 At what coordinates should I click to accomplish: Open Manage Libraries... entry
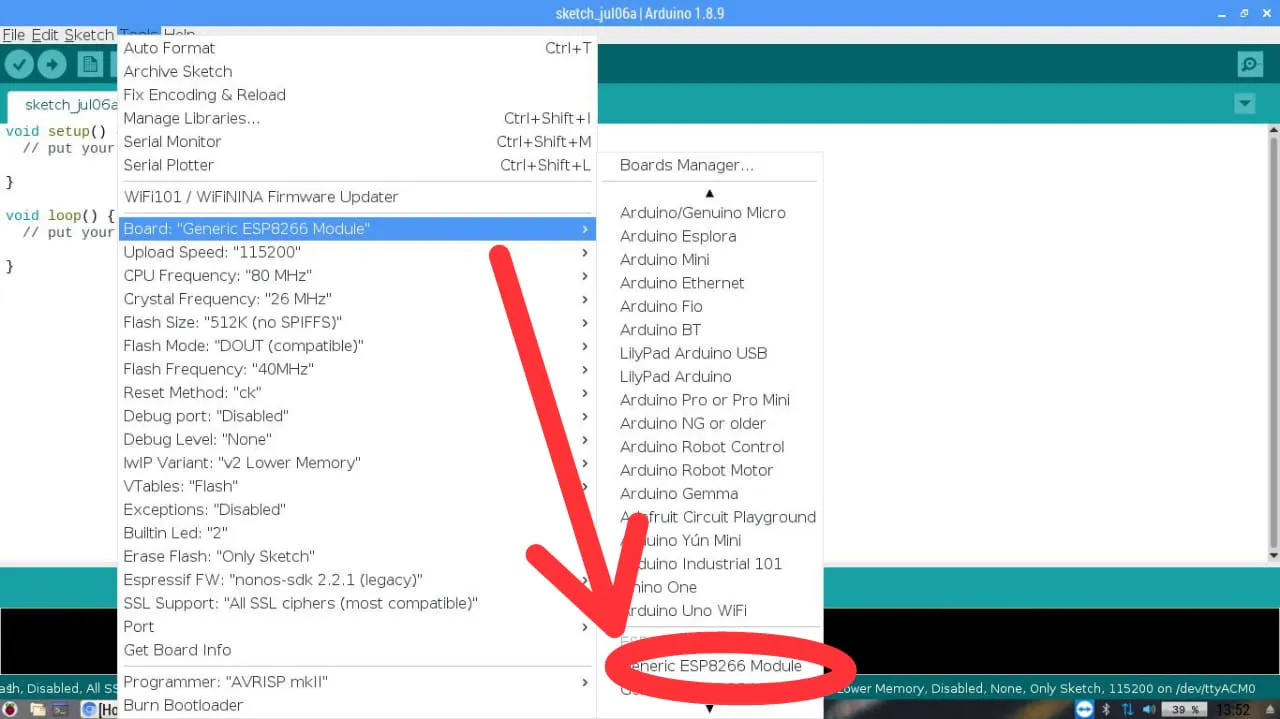click(357, 118)
